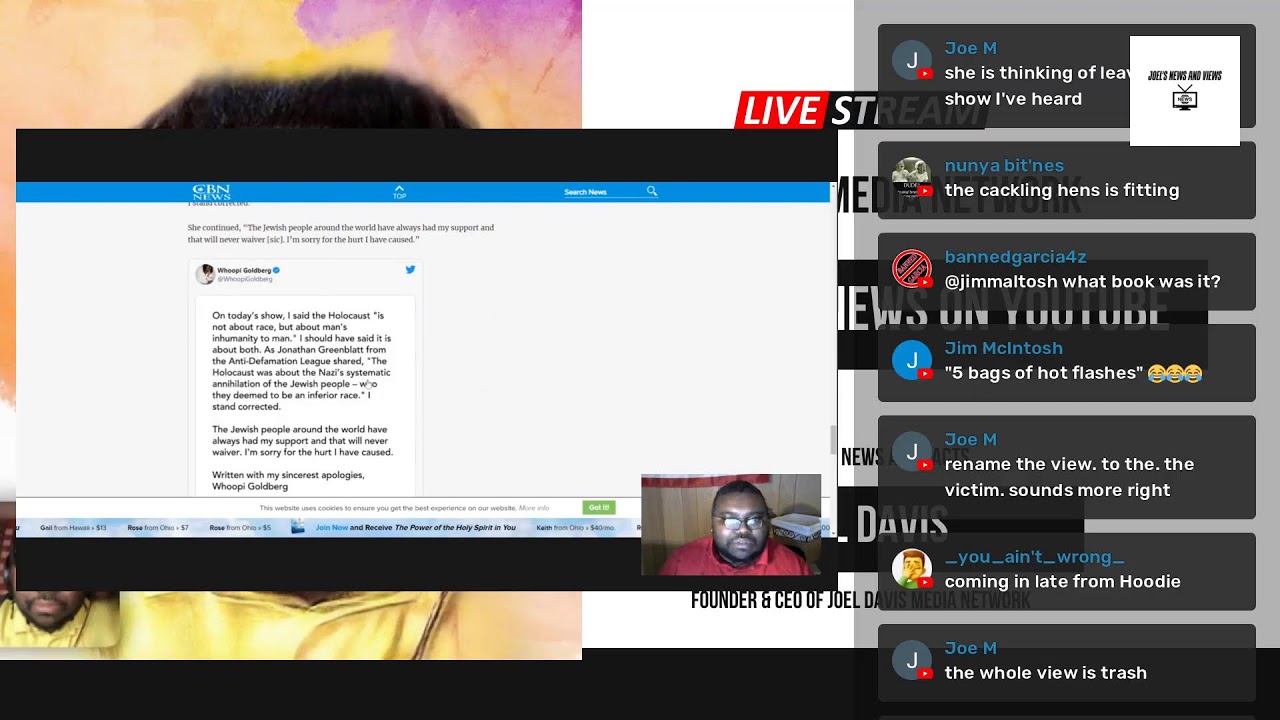Click the Joel's News and Views channel logo
This screenshot has height=720, width=1280.
(x=1185, y=91)
